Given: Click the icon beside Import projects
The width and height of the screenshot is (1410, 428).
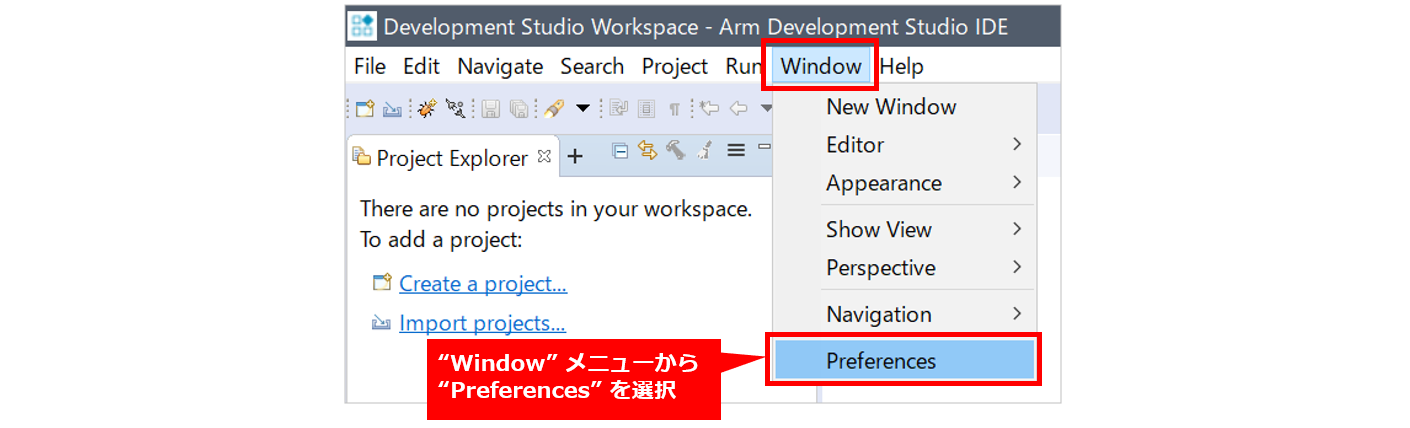Looking at the screenshot, I should click(381, 323).
